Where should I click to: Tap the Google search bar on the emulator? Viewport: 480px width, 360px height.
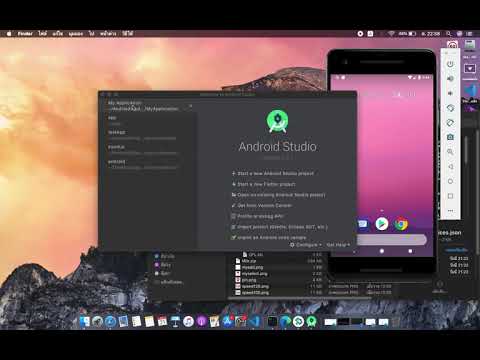392,239
